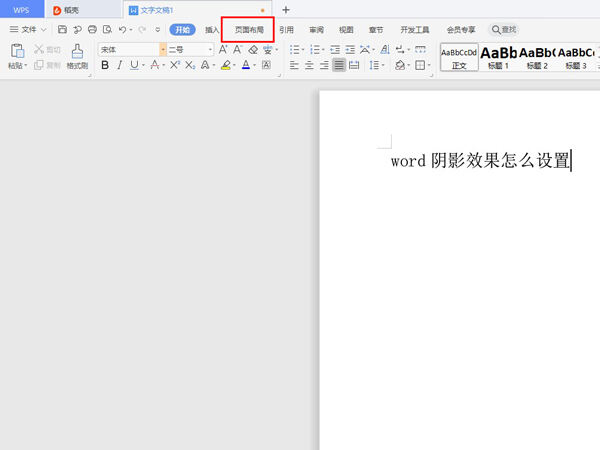Expand the 文件 menu
Screen dimensions: 600x450
click(x=27, y=30)
